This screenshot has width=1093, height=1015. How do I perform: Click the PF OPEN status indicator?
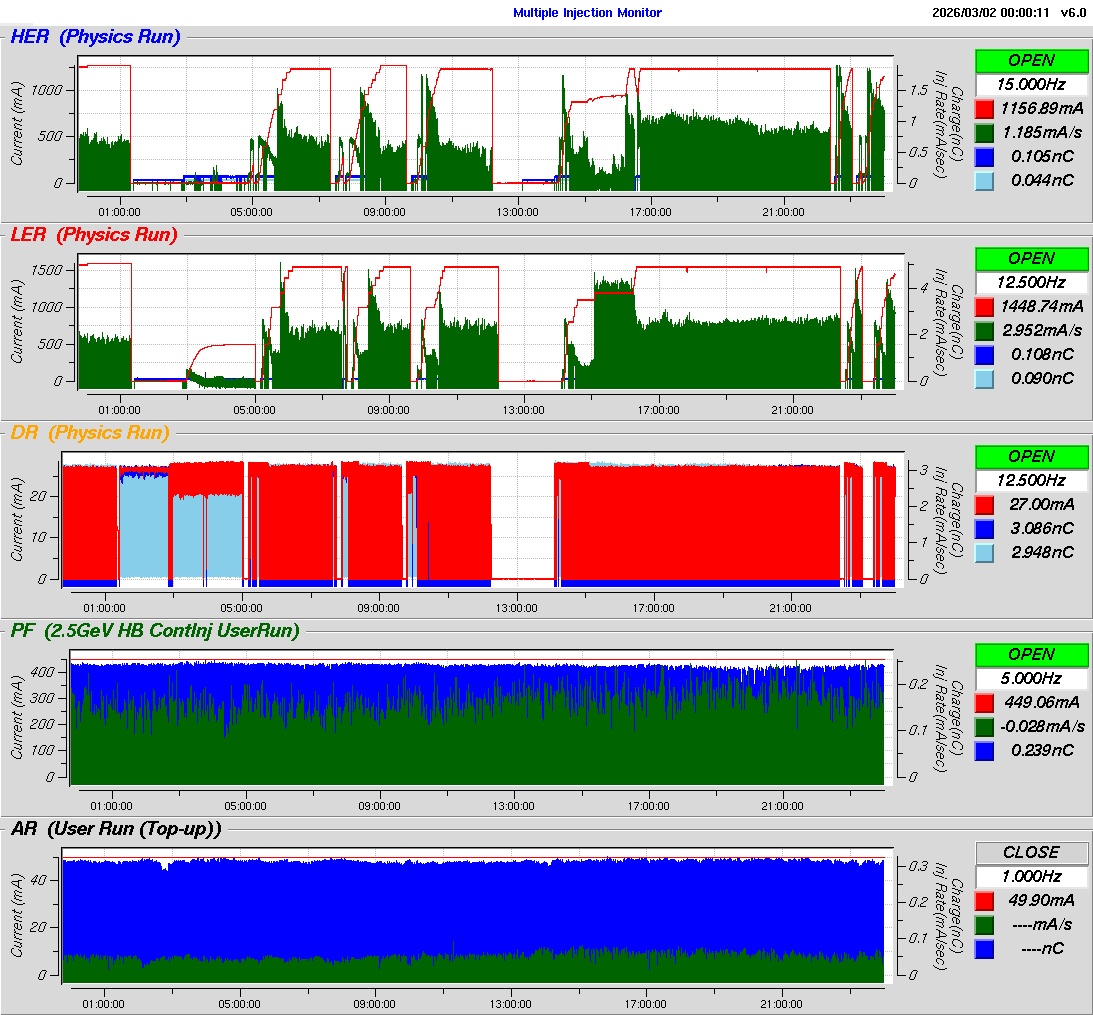[x=1031, y=654]
